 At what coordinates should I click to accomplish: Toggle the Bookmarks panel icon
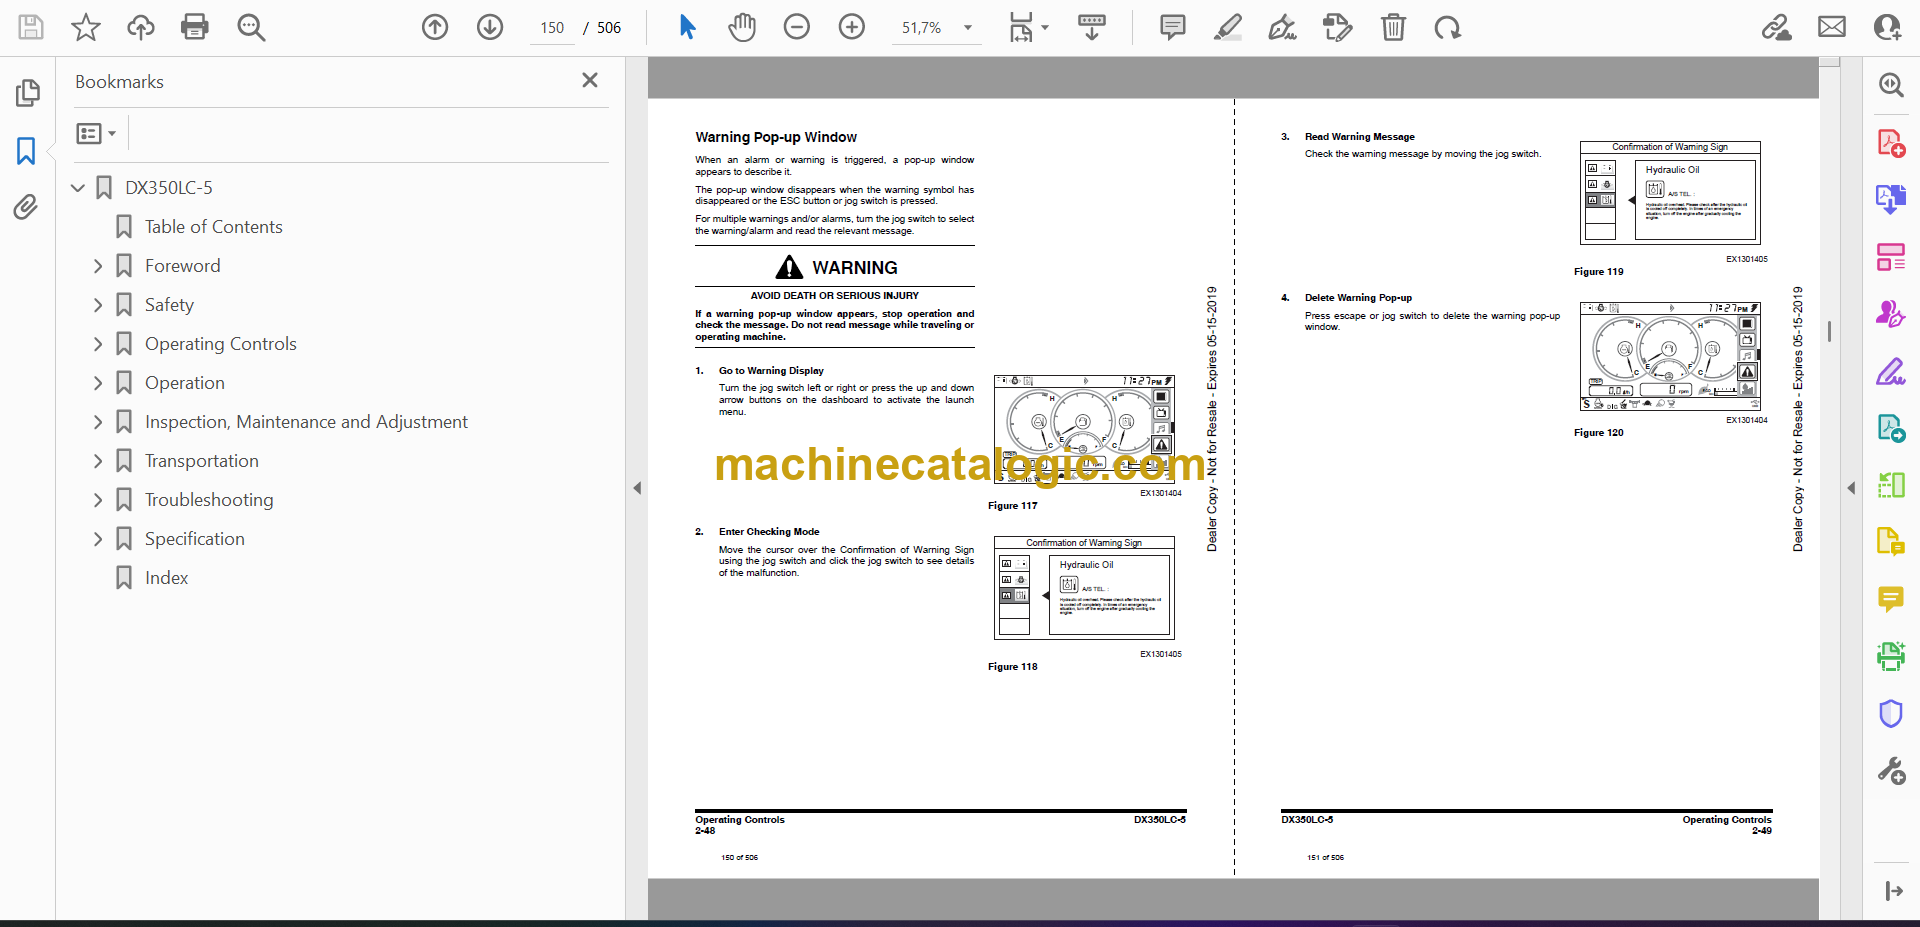pos(27,151)
